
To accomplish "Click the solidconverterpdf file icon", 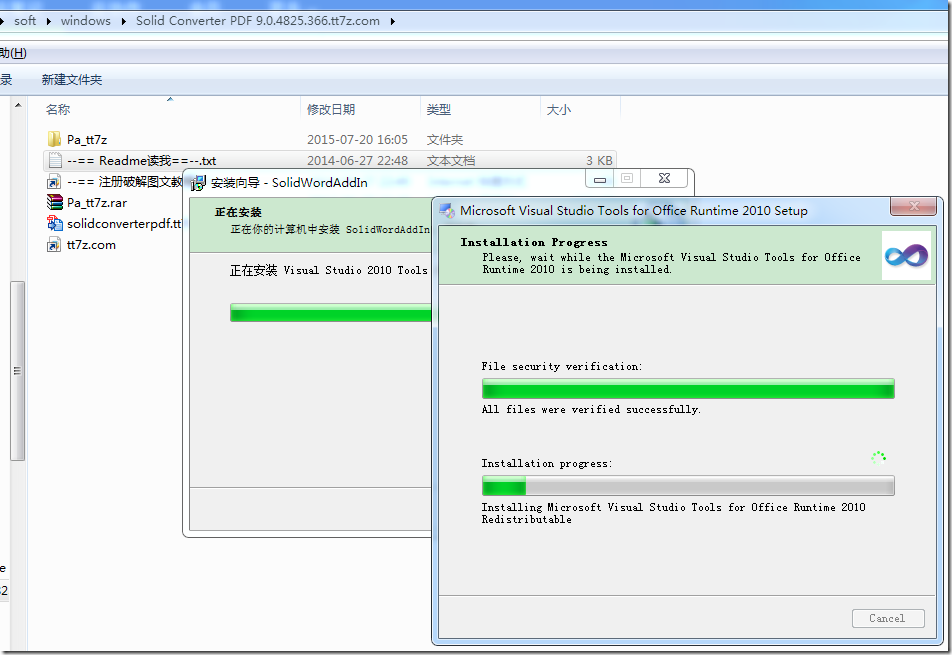I will pos(55,223).
